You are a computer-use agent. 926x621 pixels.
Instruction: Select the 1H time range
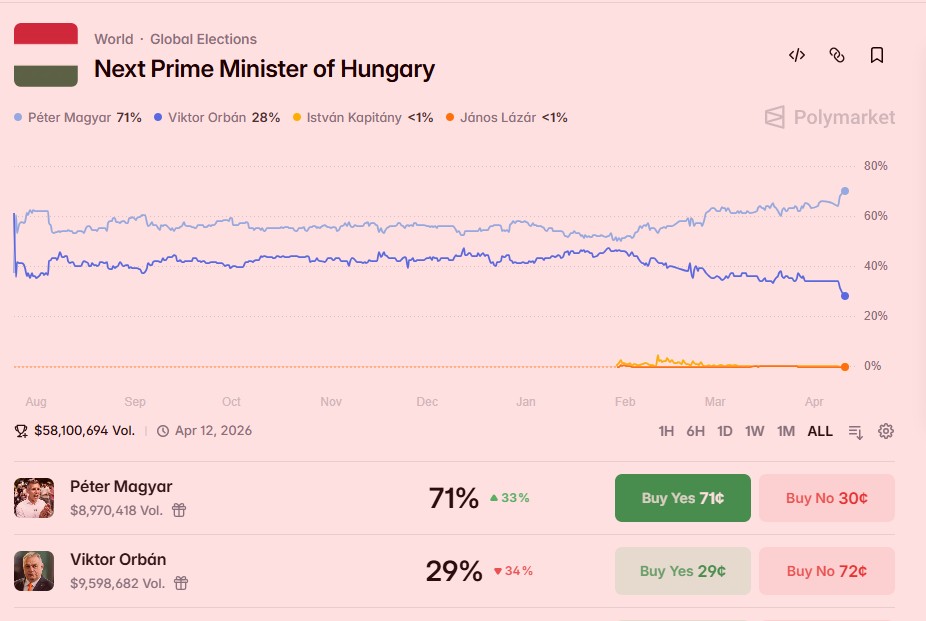(666, 431)
